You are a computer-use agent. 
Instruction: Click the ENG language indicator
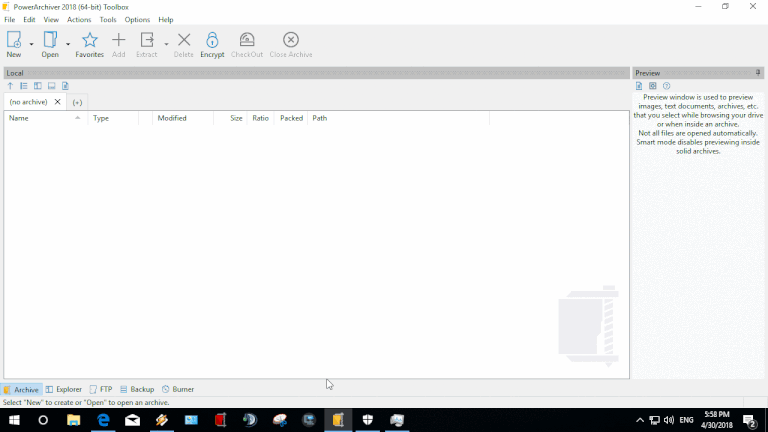pyautogui.click(x=687, y=420)
